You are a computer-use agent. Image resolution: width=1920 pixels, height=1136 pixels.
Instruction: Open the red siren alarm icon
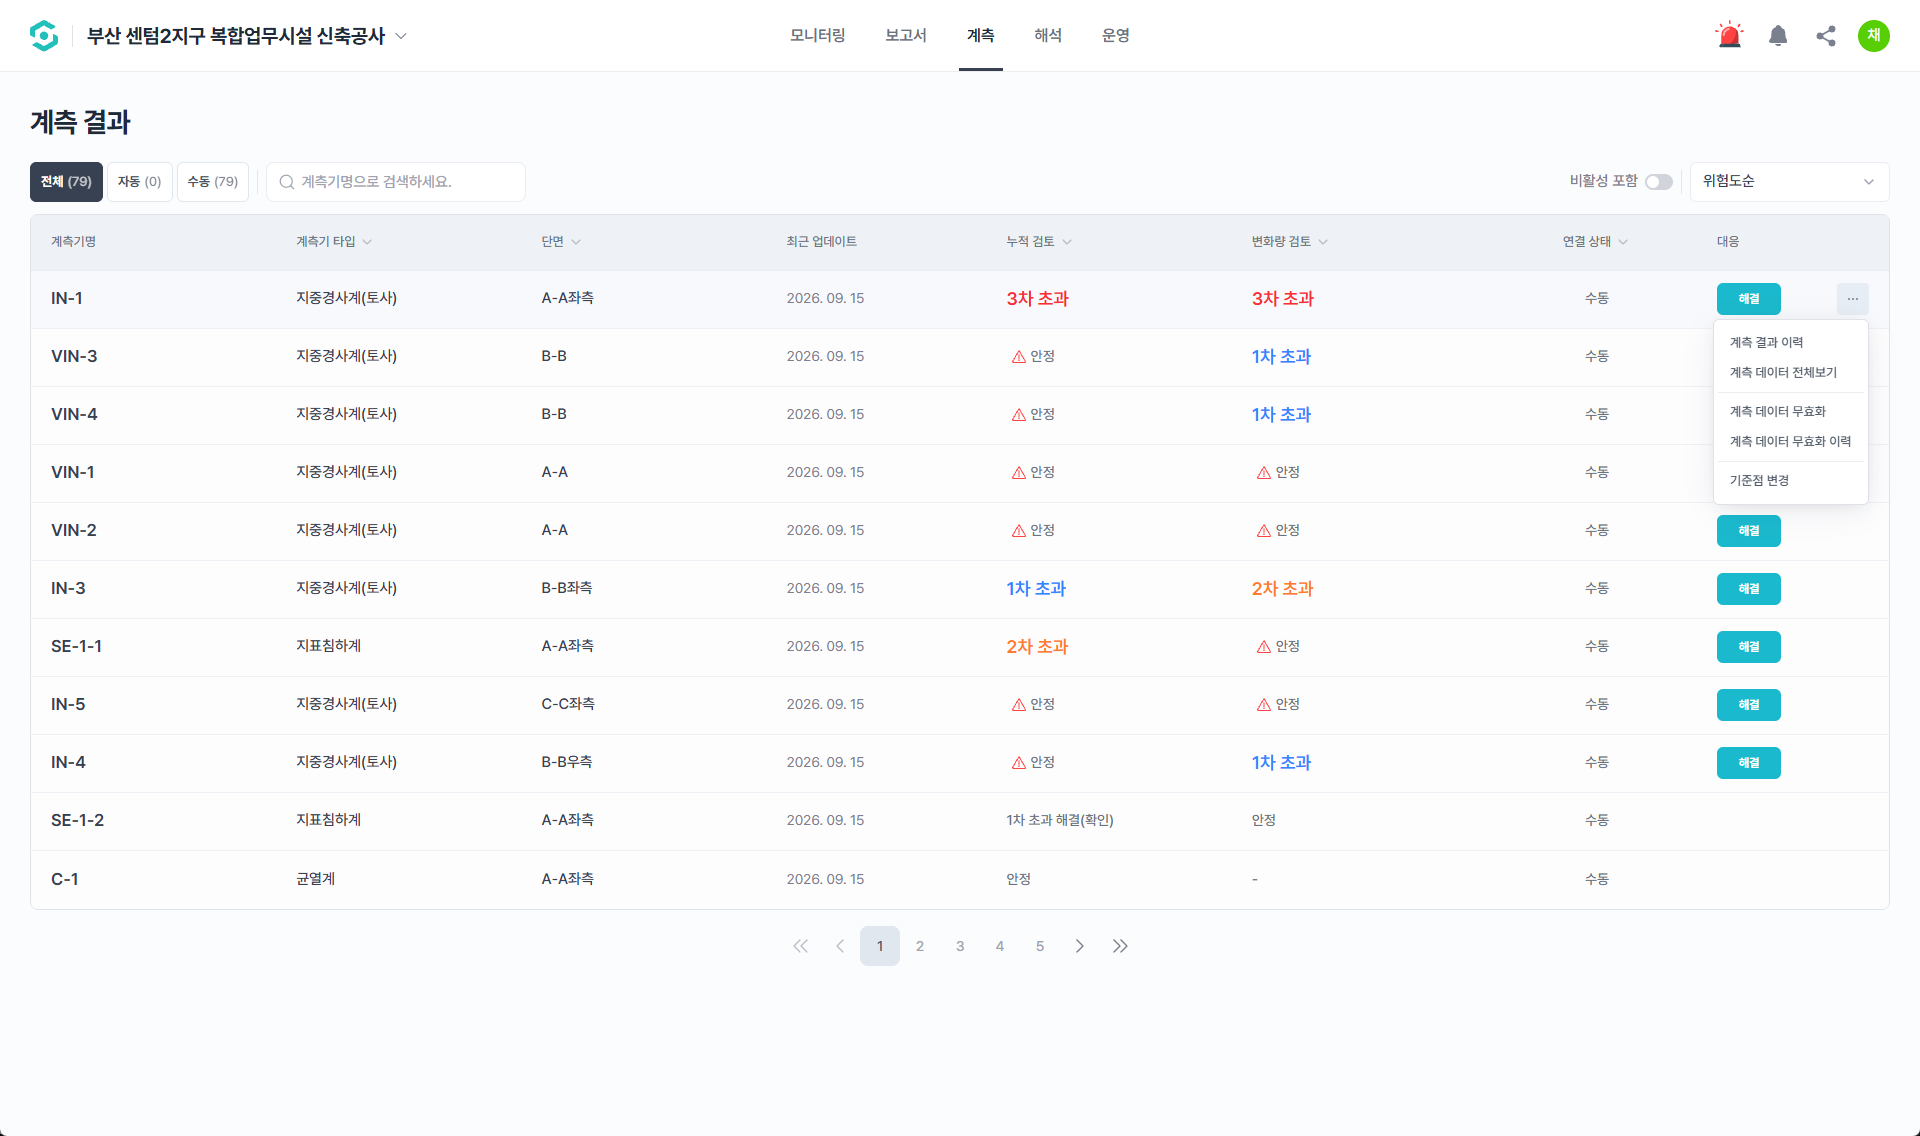coord(1729,36)
